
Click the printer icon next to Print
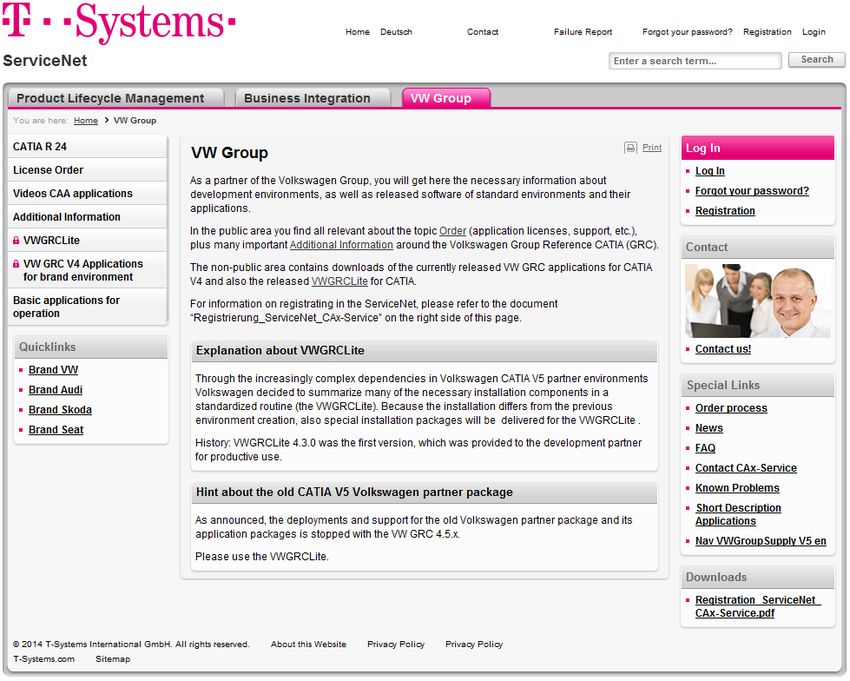tap(630, 147)
